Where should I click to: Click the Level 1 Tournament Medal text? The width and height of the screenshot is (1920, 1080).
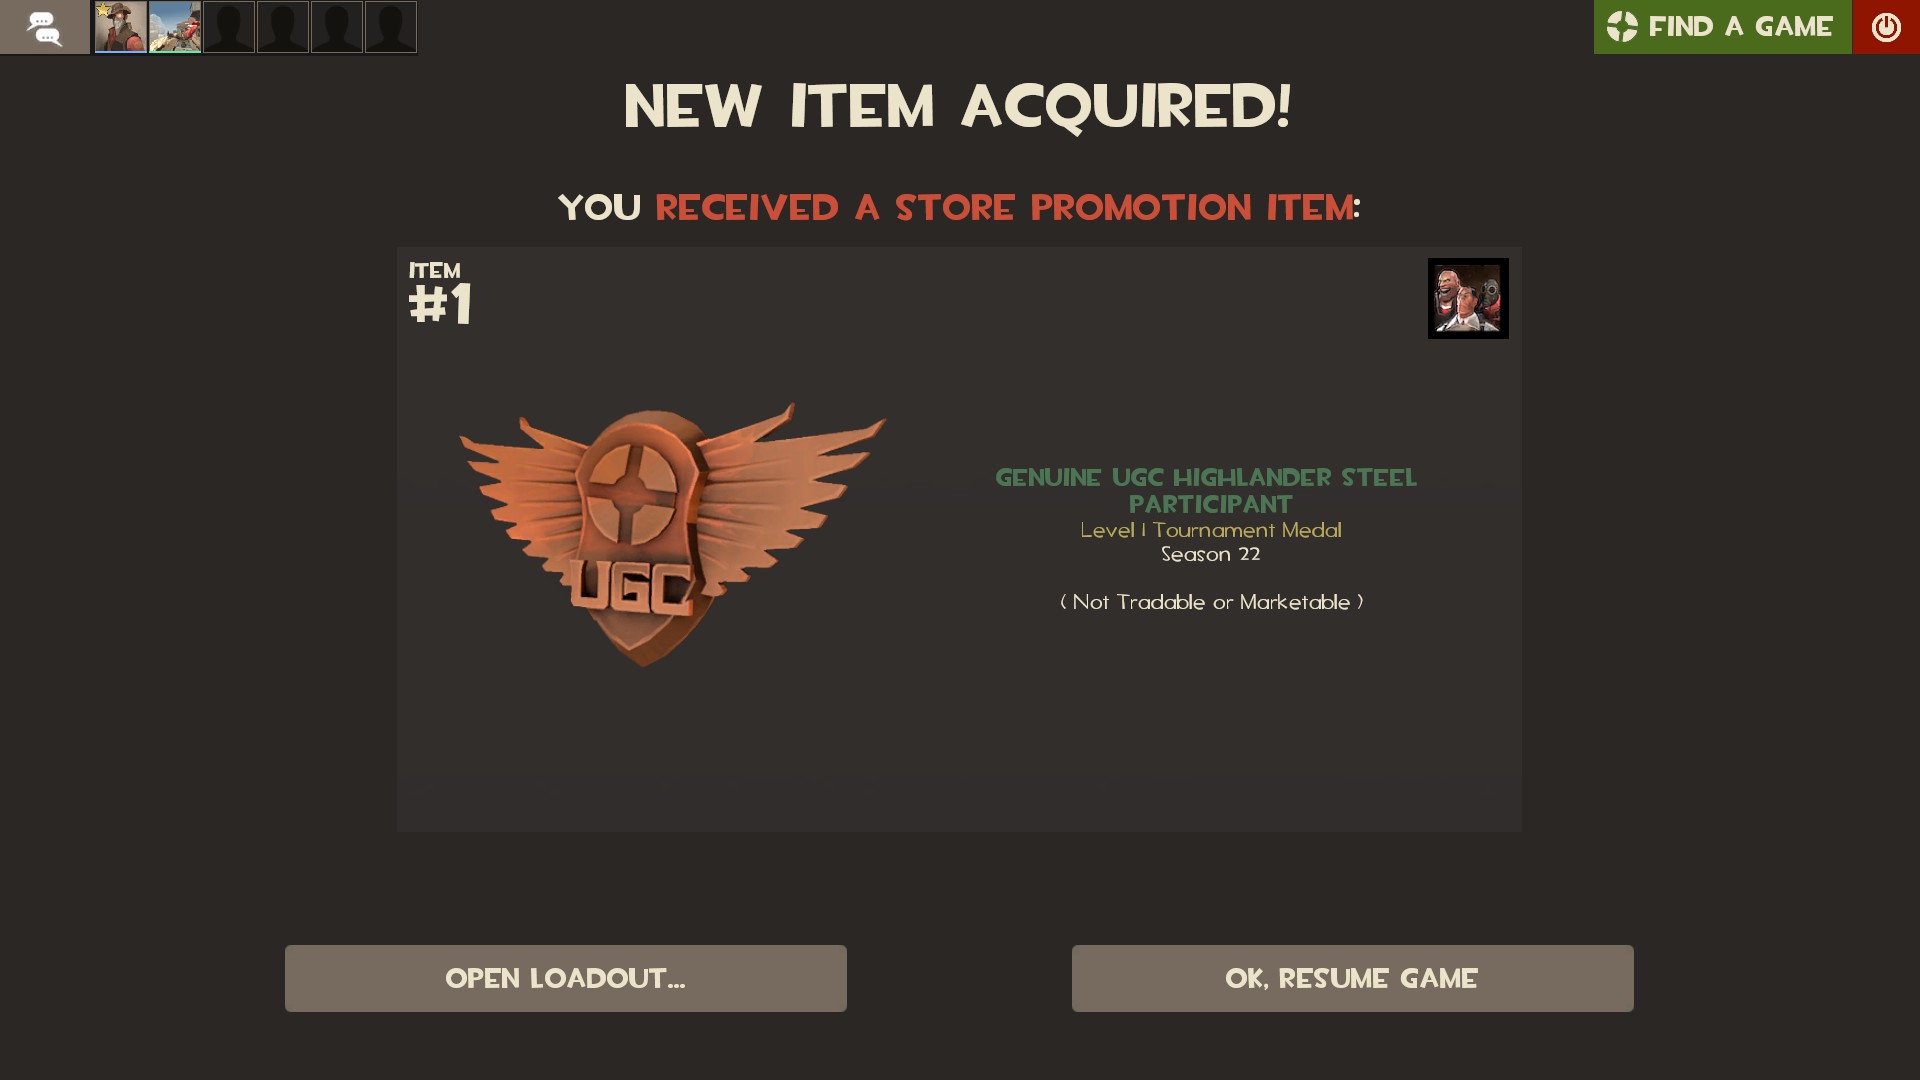coord(1211,530)
